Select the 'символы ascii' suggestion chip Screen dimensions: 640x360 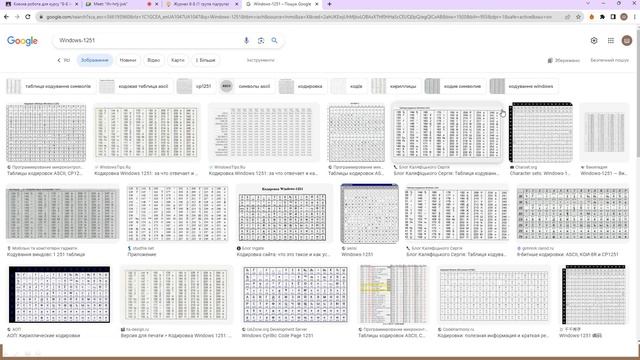[246, 86]
